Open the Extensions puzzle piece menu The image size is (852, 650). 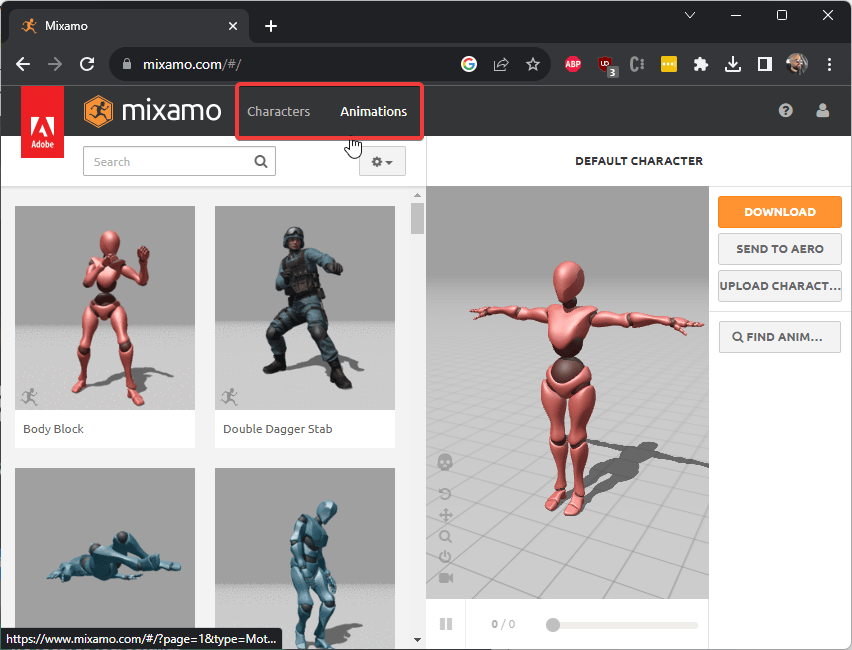(701, 64)
